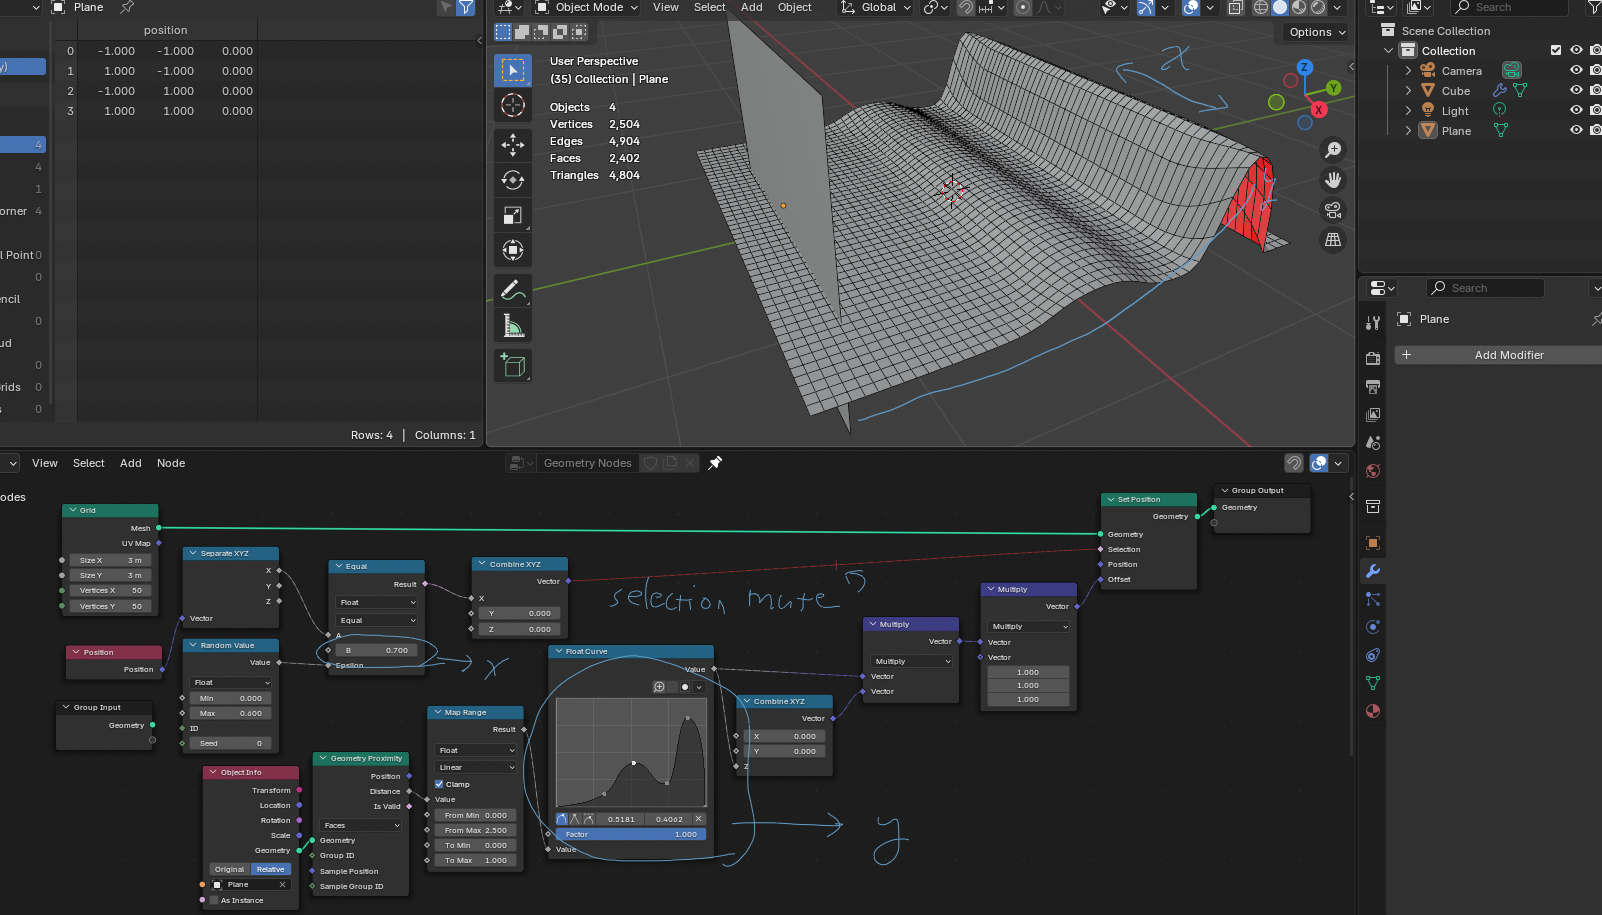The height and width of the screenshot is (915, 1602).
Task: Open the Object Constraints properties tab
Action: tap(1373, 655)
